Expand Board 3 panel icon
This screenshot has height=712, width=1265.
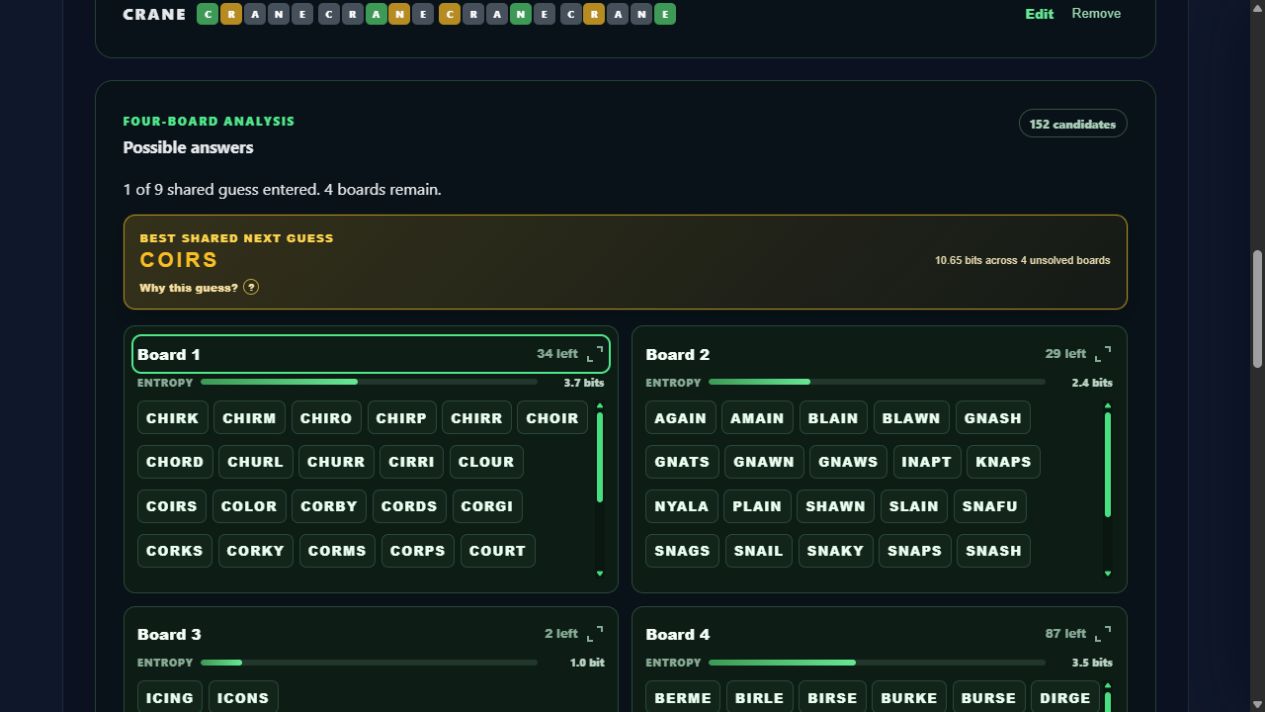(595, 634)
